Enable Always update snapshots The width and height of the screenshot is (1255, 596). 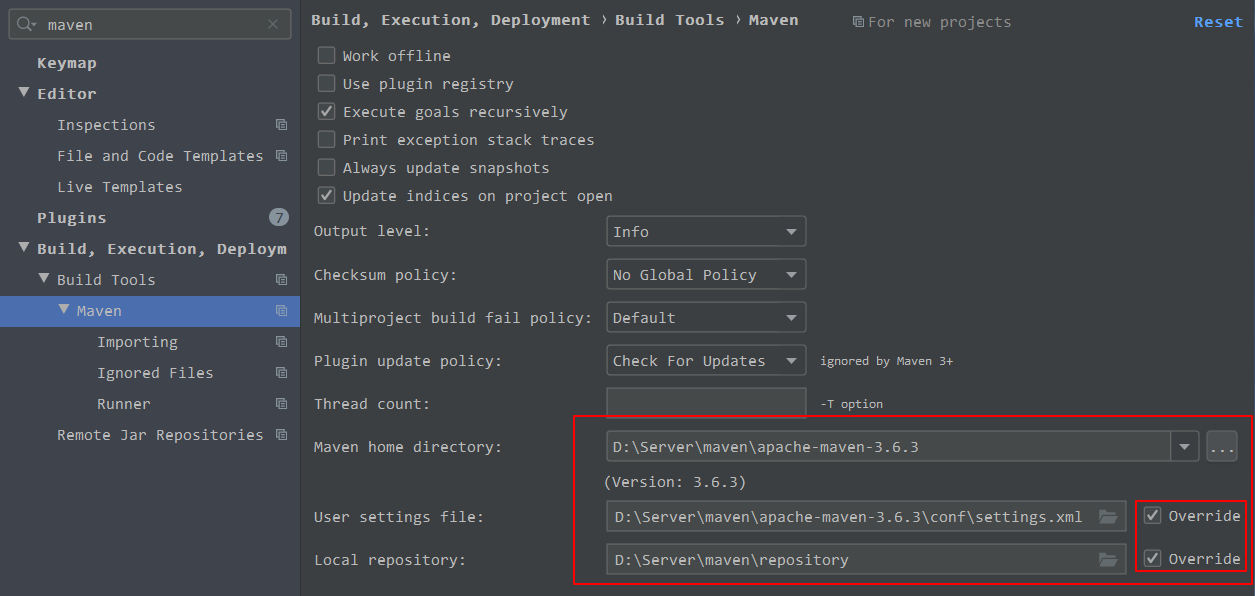click(326, 168)
